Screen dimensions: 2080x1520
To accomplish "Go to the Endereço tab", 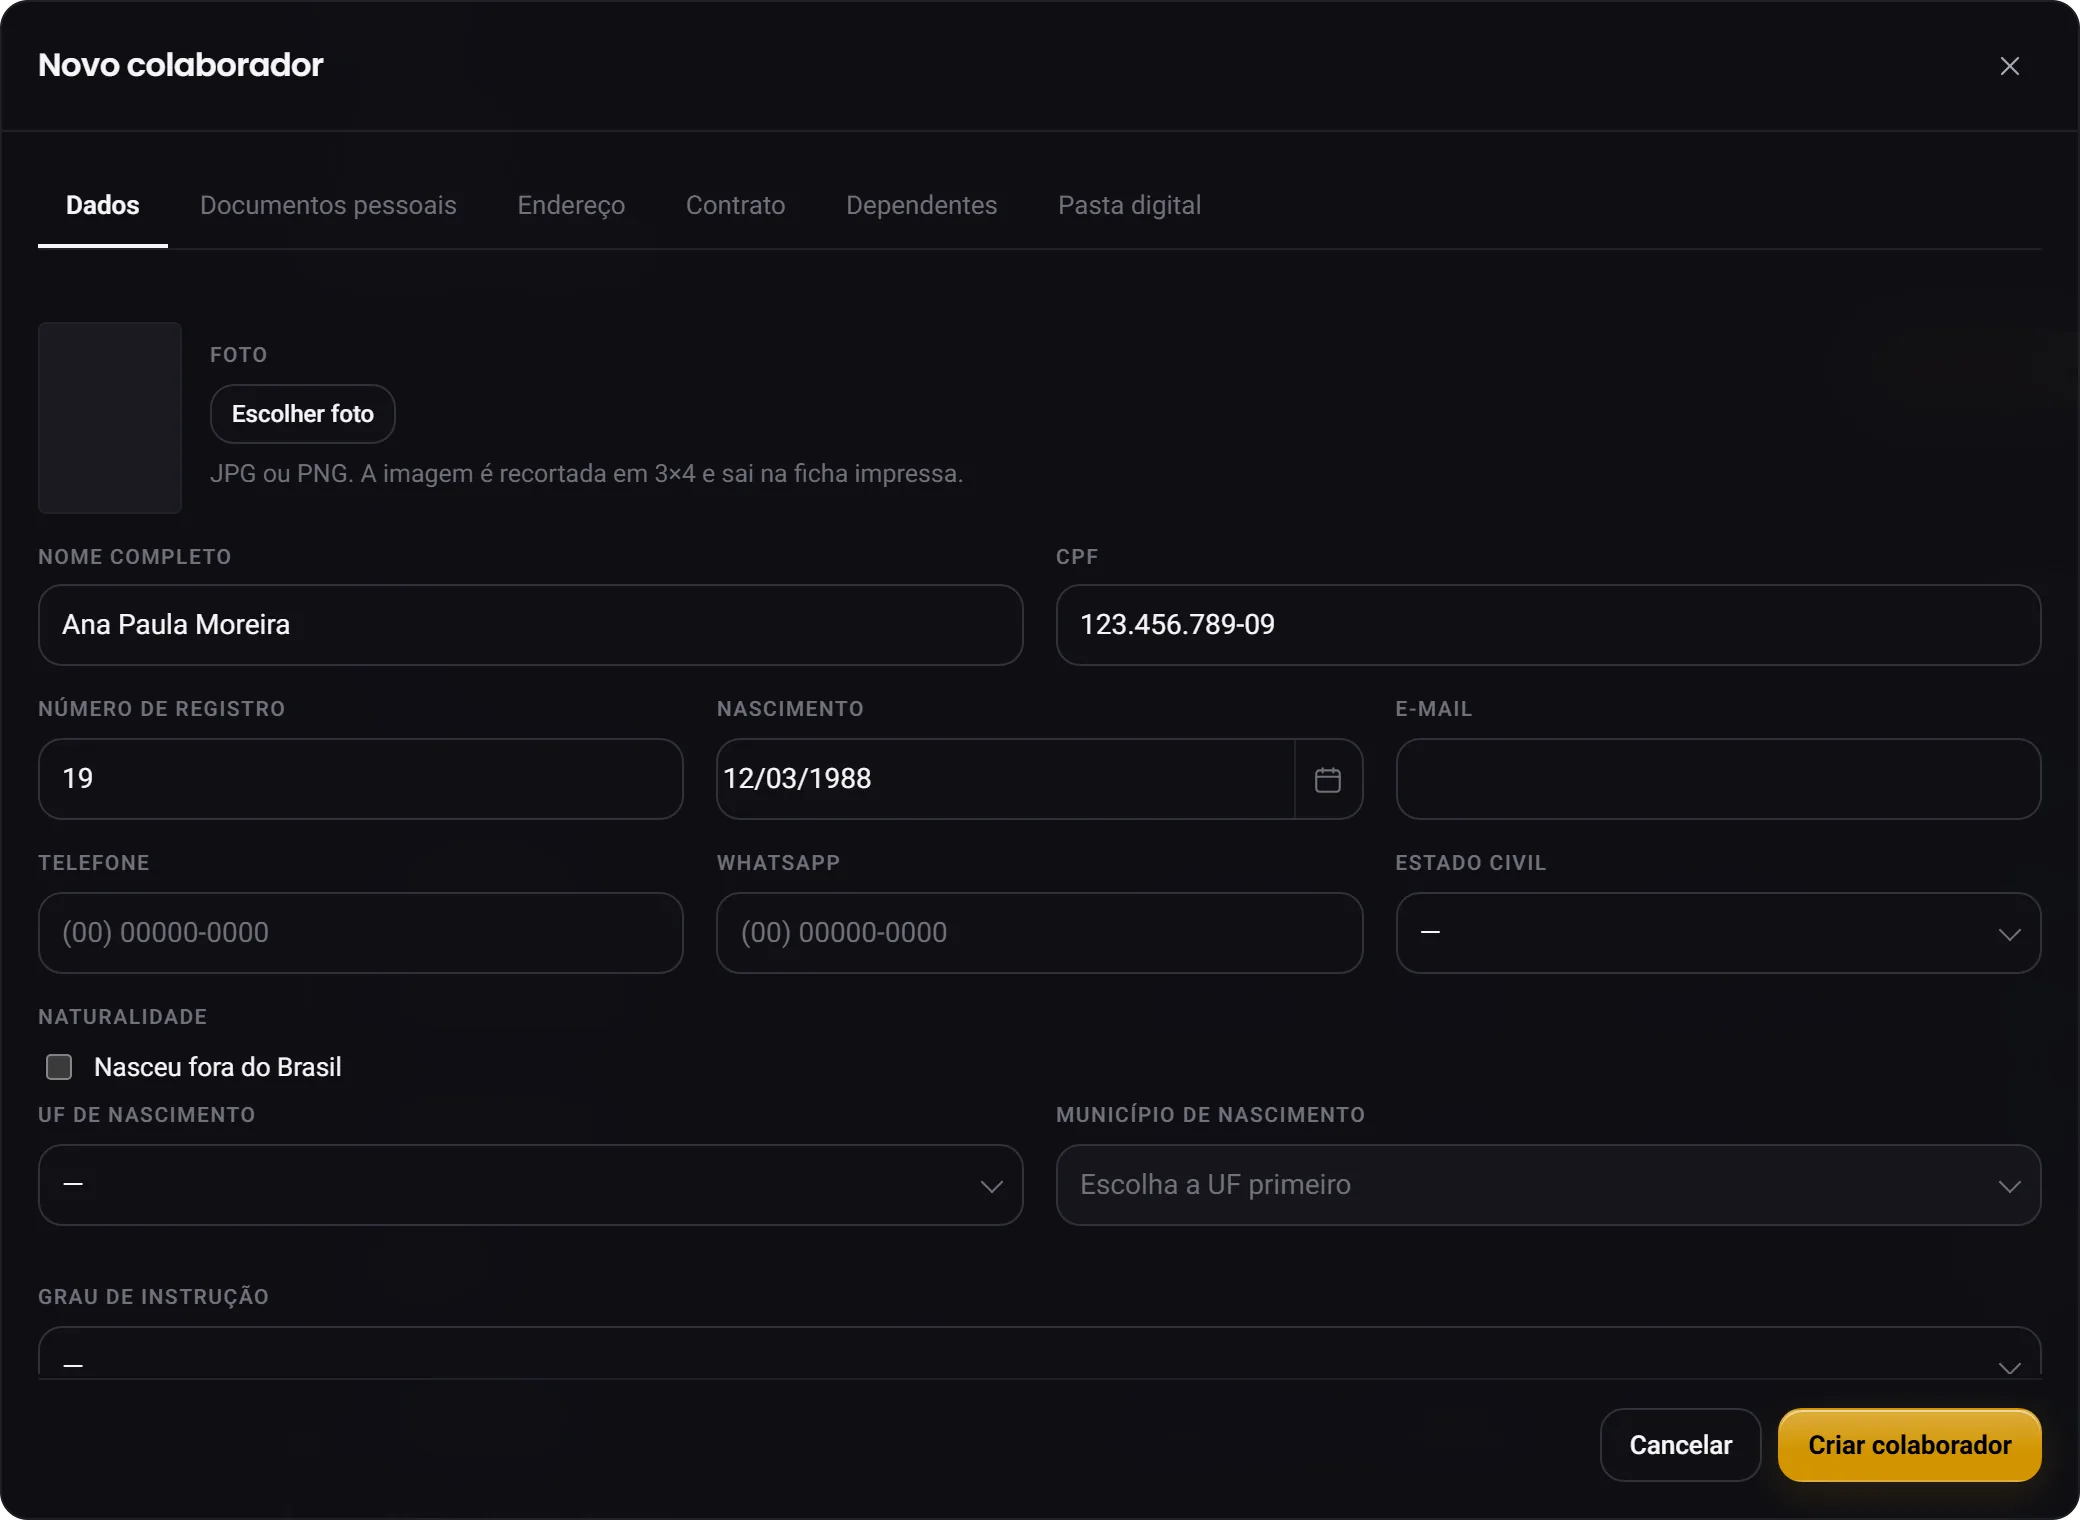I will [x=571, y=205].
